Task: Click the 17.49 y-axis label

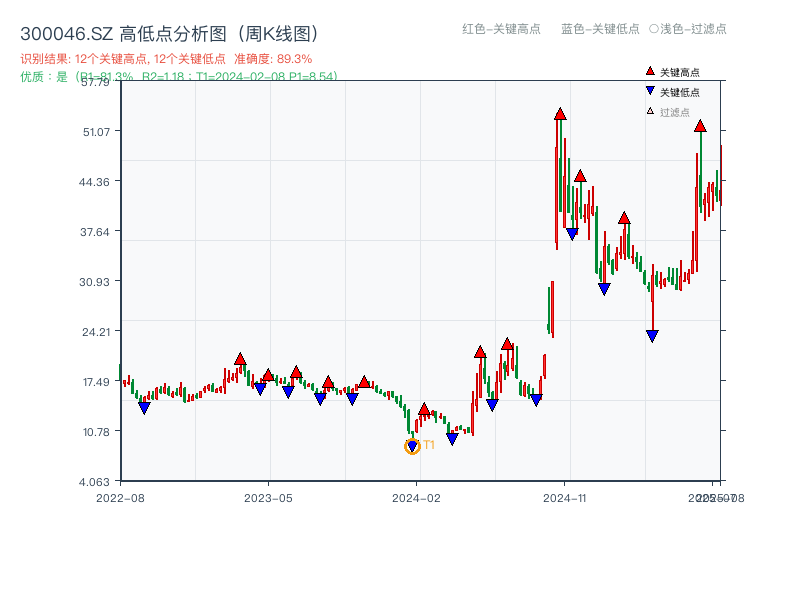Action: (96, 382)
